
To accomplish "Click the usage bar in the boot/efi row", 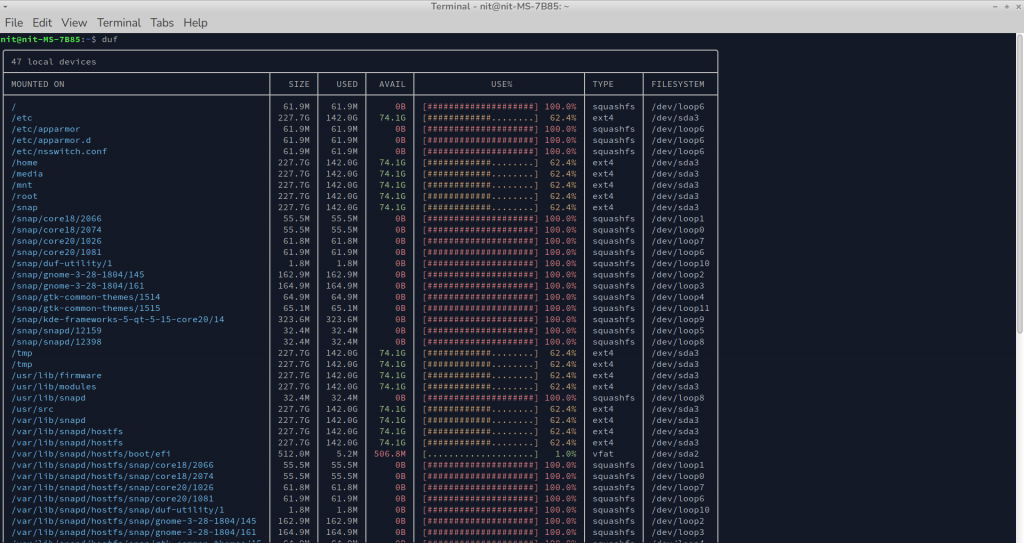I will pos(481,453).
